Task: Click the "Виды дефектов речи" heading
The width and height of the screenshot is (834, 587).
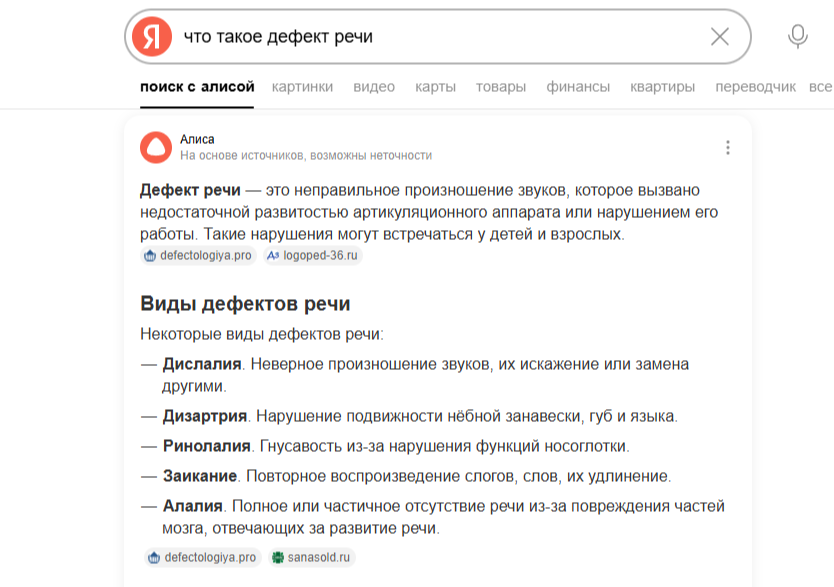Action: click(x=245, y=304)
